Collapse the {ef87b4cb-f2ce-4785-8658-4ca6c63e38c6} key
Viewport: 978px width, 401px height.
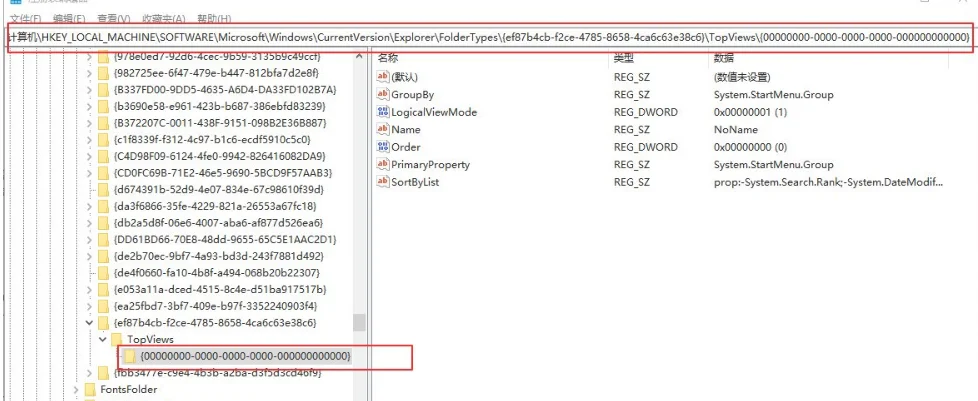coord(90,323)
